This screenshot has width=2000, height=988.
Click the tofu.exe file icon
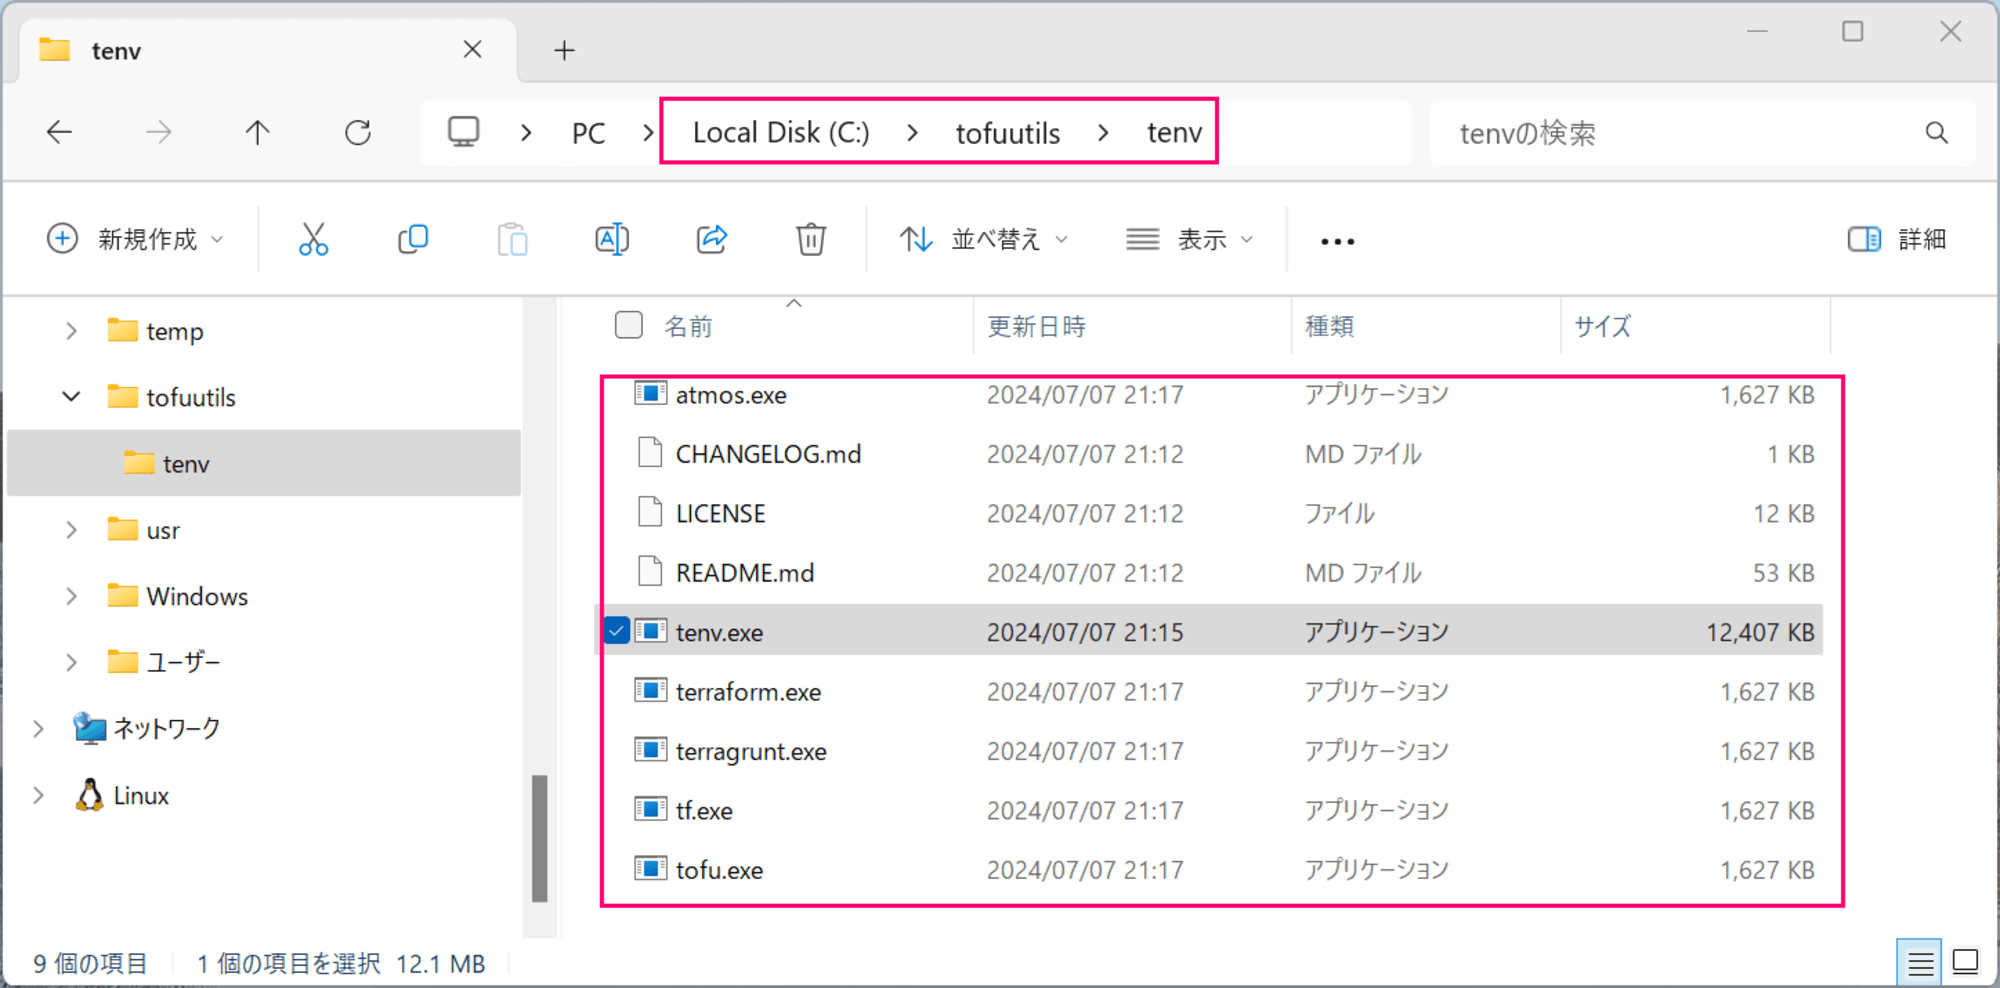pos(651,869)
